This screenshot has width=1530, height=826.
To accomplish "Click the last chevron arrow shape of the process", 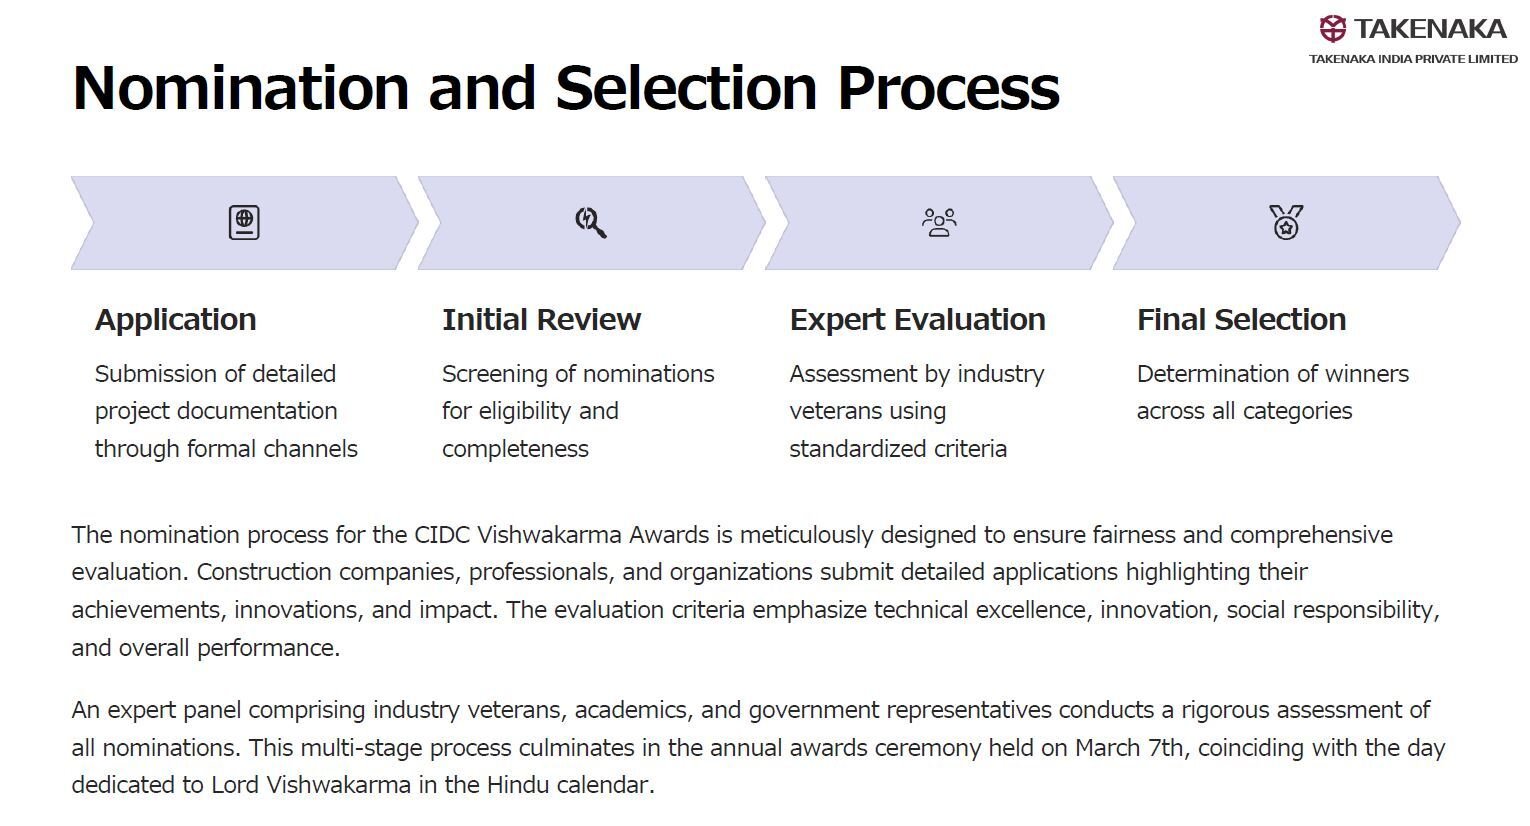I will click(x=1286, y=223).
